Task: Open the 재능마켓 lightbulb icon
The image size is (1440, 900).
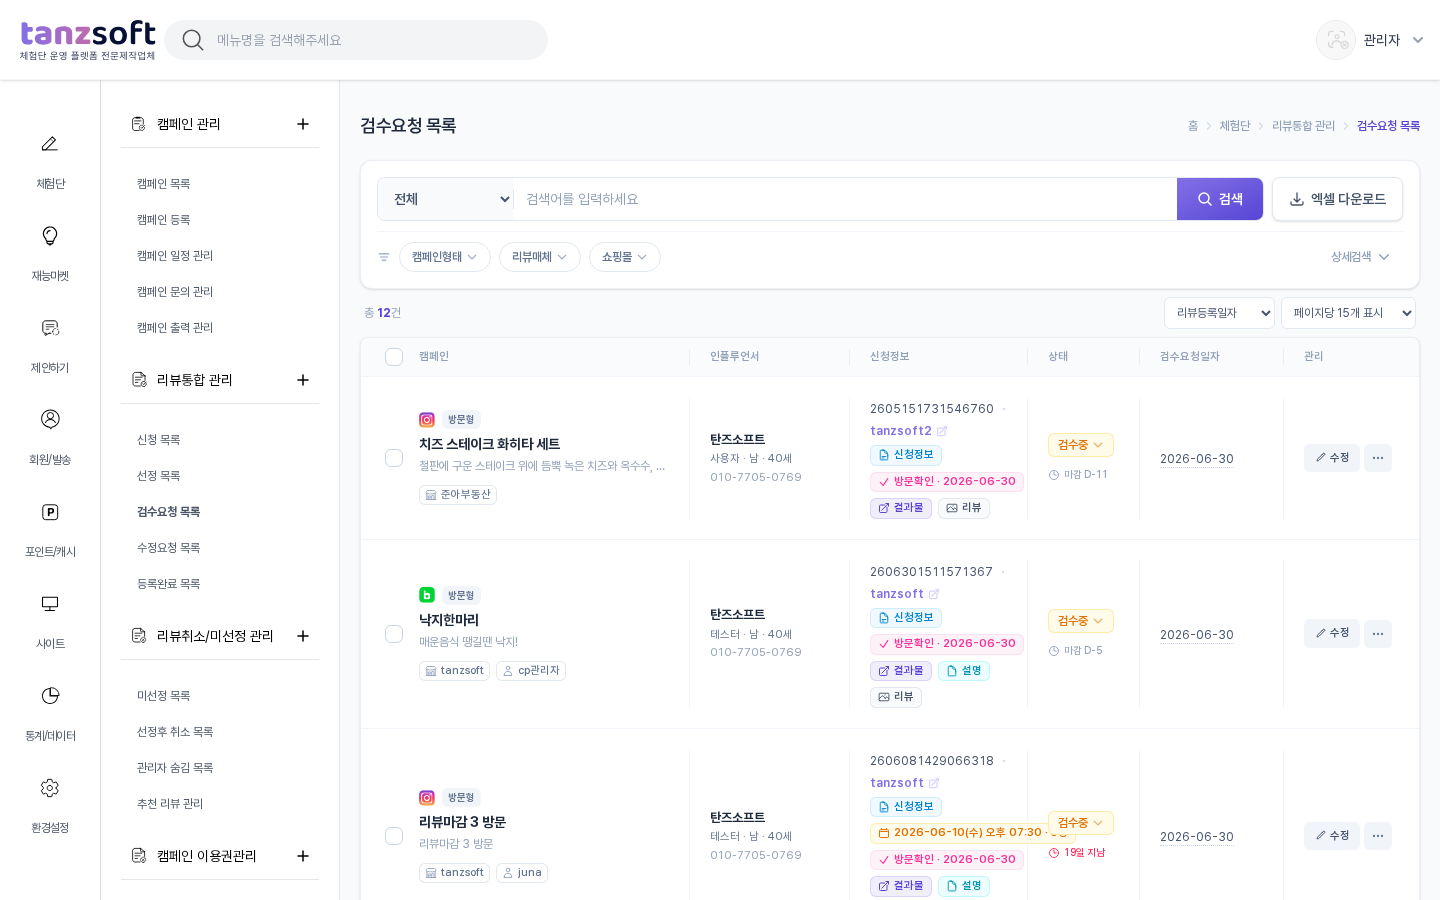Action: [x=49, y=236]
